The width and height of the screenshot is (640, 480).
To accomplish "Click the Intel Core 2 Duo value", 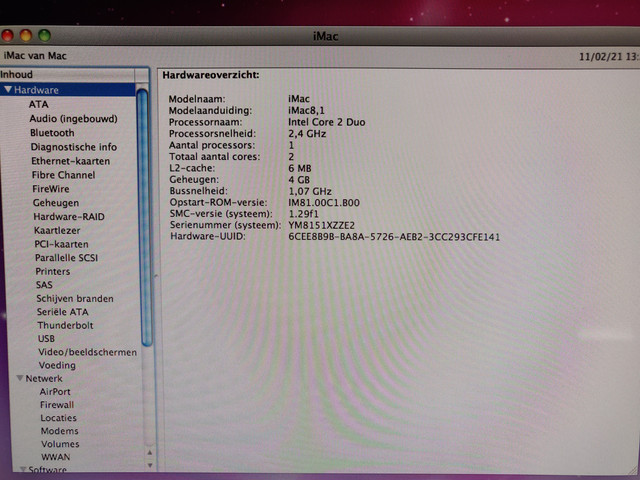I will click(327, 122).
